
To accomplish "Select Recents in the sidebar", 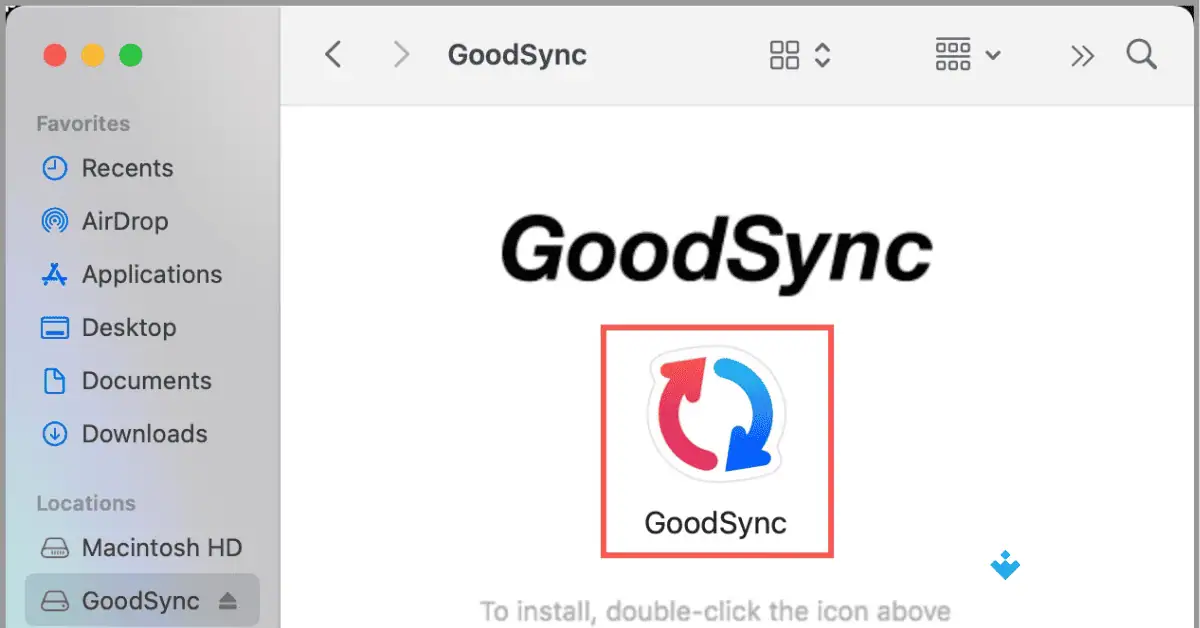I will [128, 168].
